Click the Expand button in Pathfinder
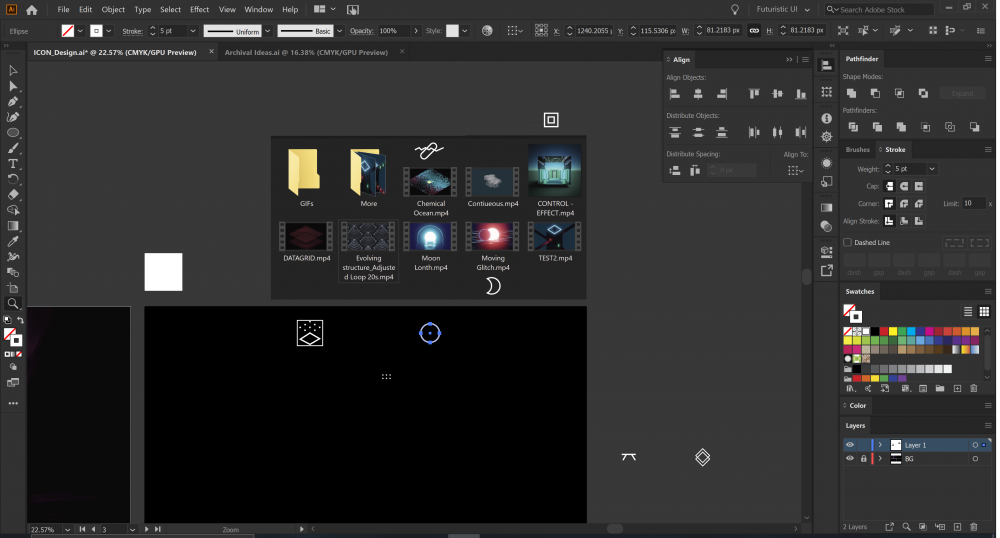 click(x=962, y=93)
